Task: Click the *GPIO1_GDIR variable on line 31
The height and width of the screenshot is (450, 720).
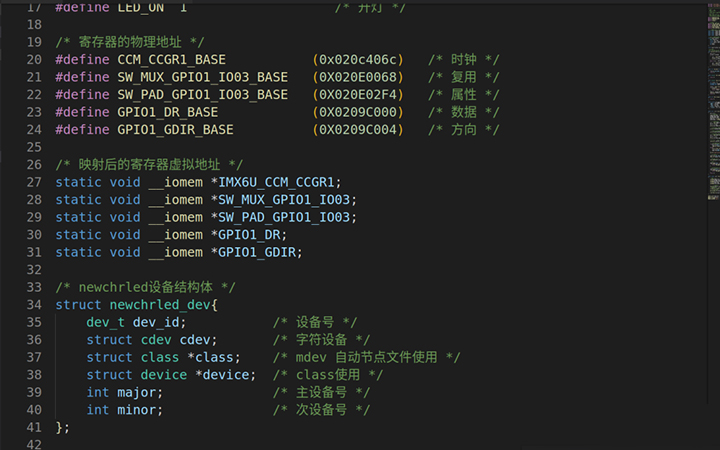Action: click(257, 252)
